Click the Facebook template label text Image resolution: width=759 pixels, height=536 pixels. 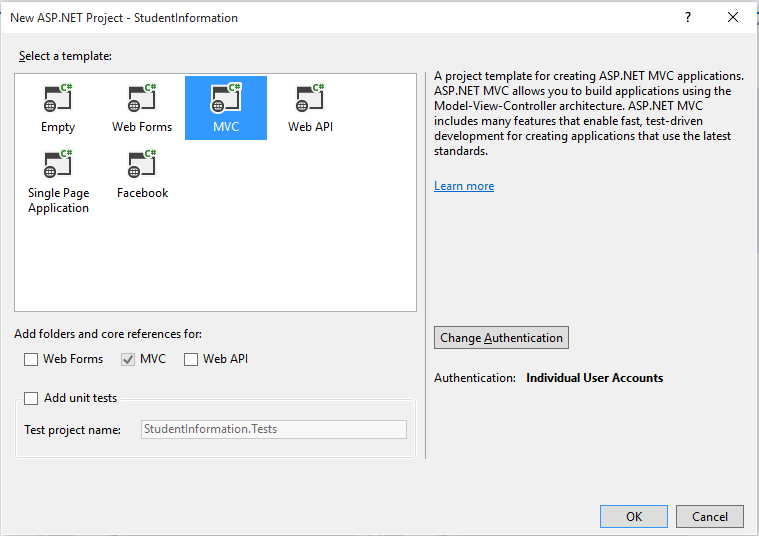click(142, 193)
